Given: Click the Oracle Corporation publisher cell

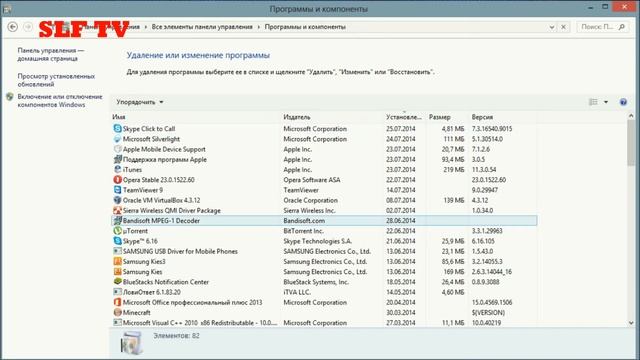Looking at the screenshot, I should (x=311, y=200).
